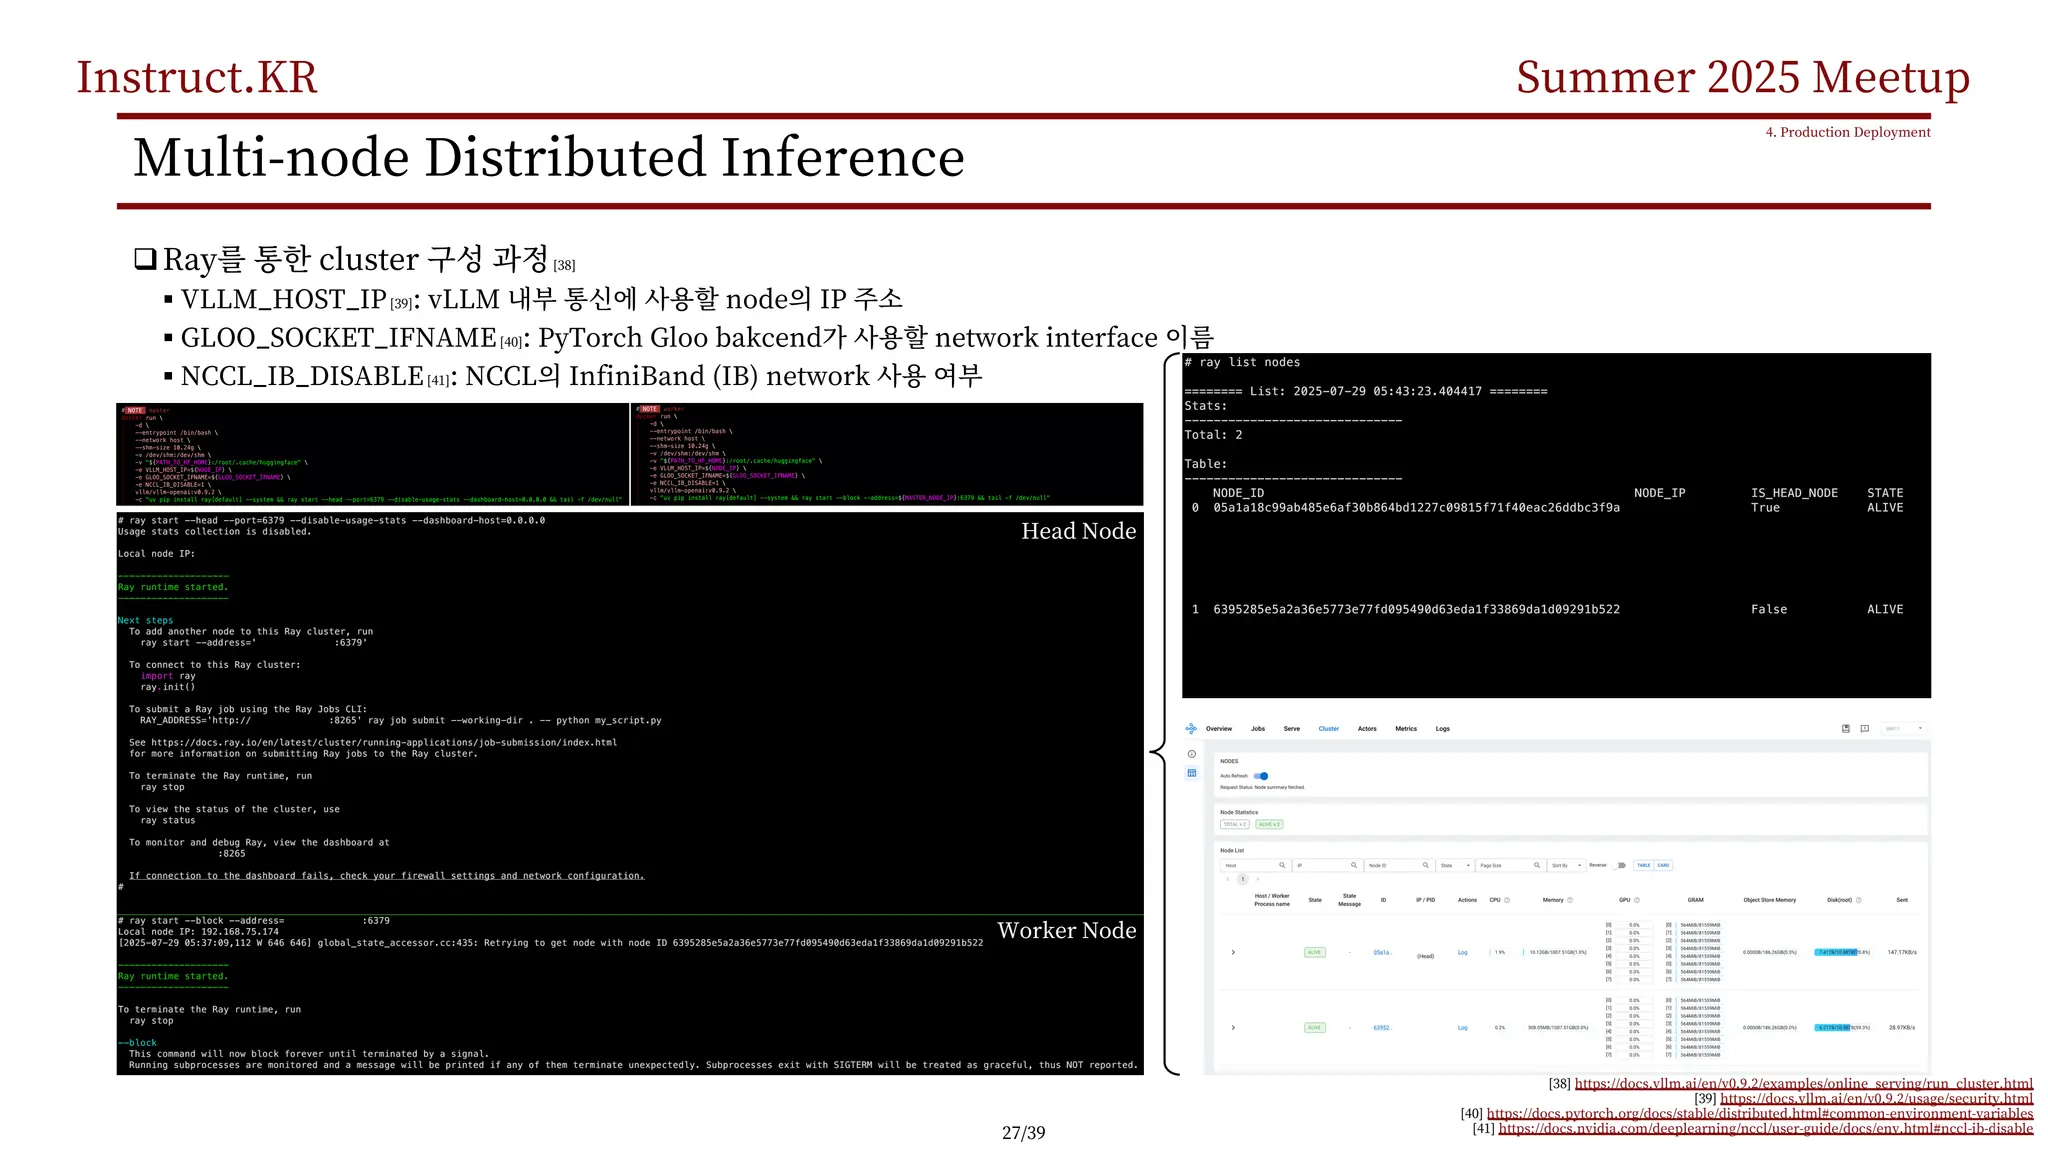The width and height of the screenshot is (2048, 1152).
Task: Click the "Summer 2025 Meetup" header text
Action: click(1743, 77)
